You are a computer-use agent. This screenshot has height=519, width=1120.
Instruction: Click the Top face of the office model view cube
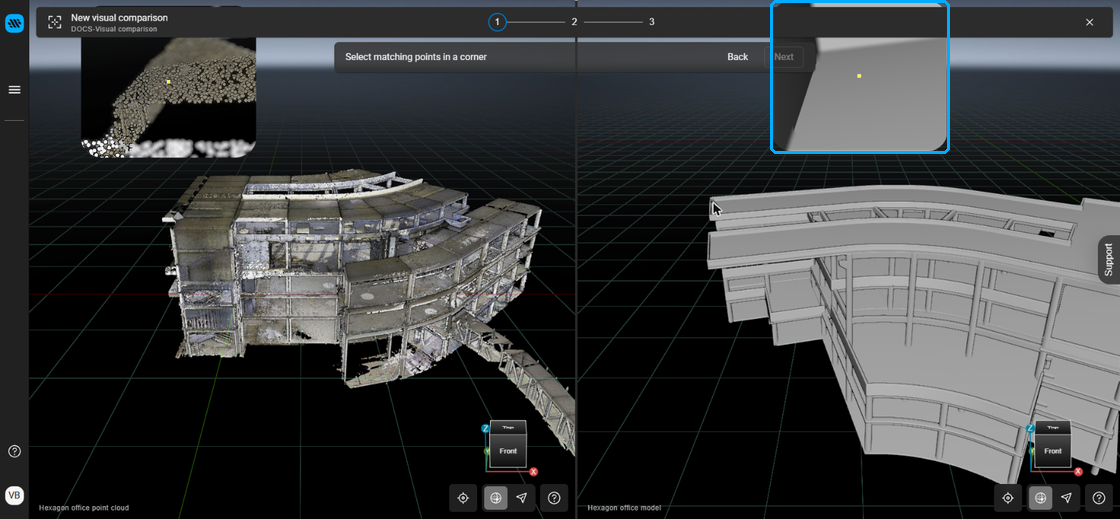pos(1053,427)
